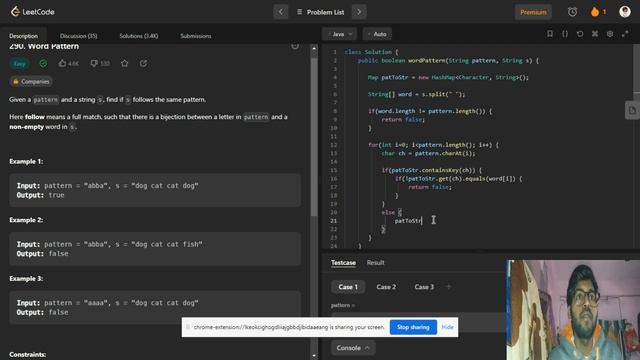This screenshot has height=360, width=640.
Task: Click Hide link in sharing bar
Action: coord(447,327)
